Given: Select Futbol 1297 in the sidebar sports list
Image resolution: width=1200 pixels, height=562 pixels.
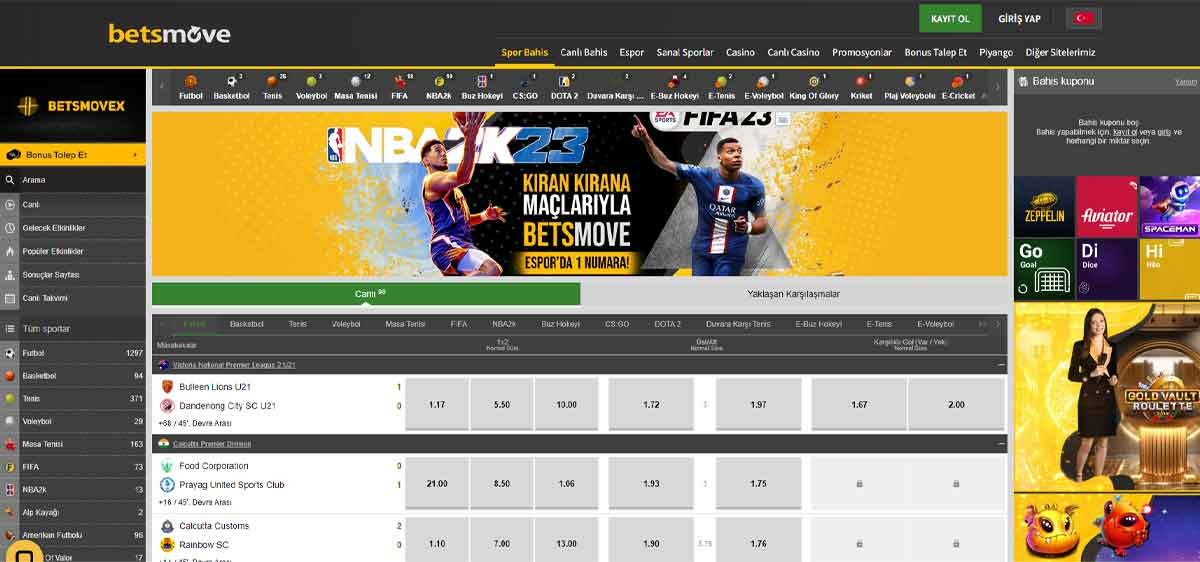Looking at the screenshot, I should pyautogui.click(x=73, y=353).
